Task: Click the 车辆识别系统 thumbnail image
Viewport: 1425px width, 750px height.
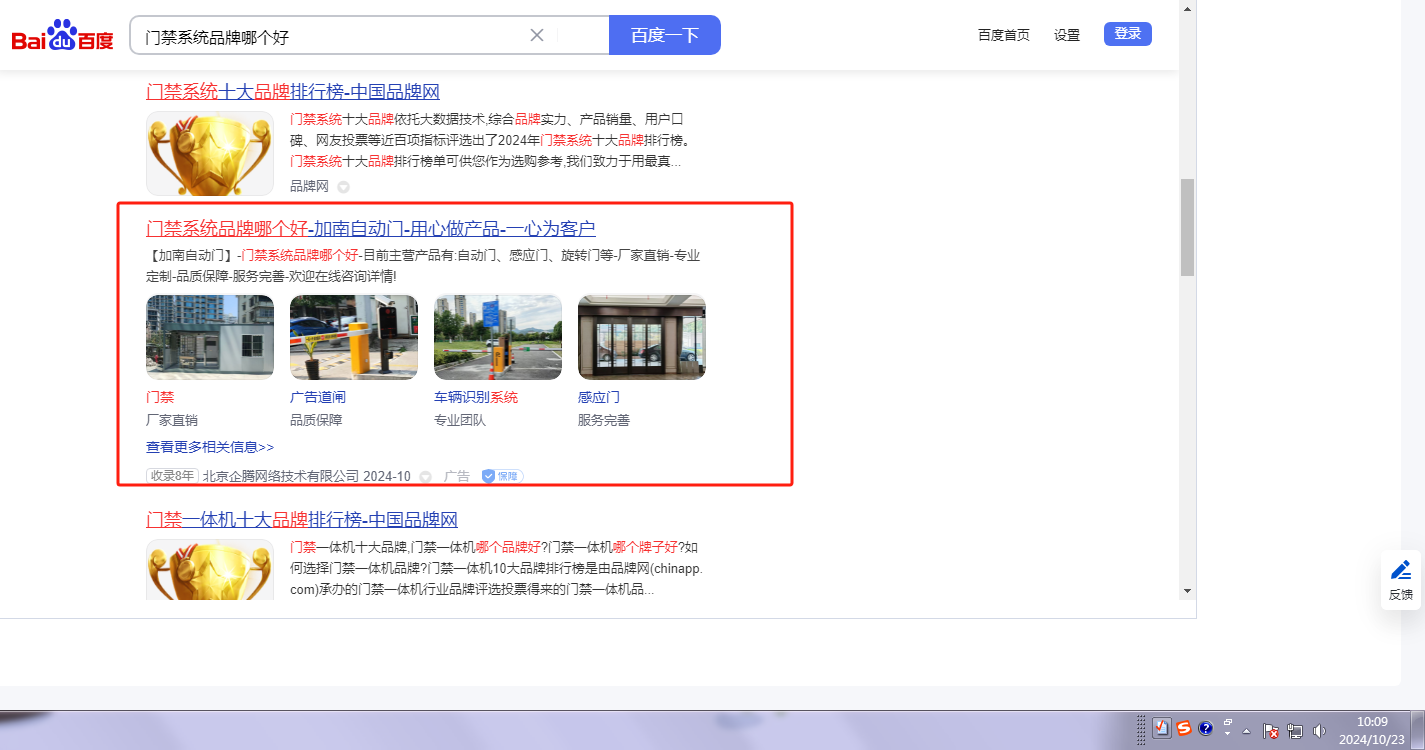Action: [498, 337]
